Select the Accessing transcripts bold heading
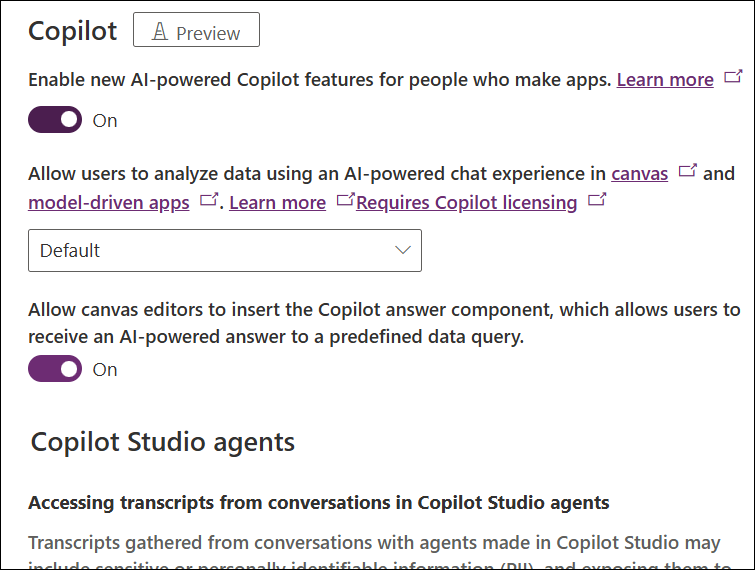This screenshot has width=755, height=570. click(319, 502)
